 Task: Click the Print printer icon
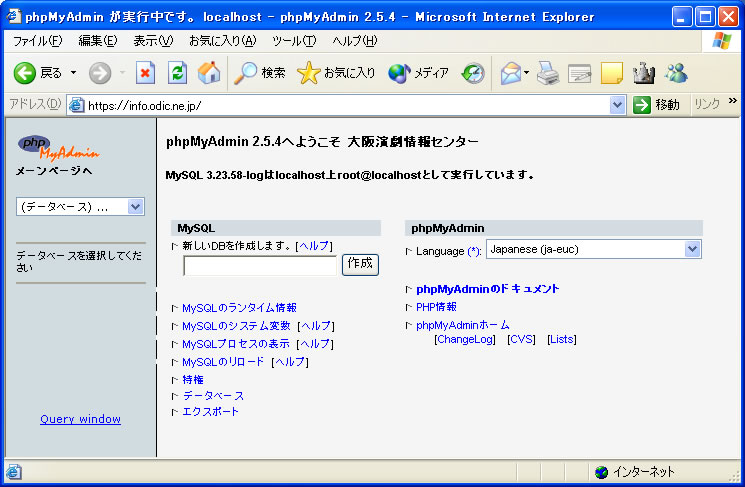tap(548, 73)
